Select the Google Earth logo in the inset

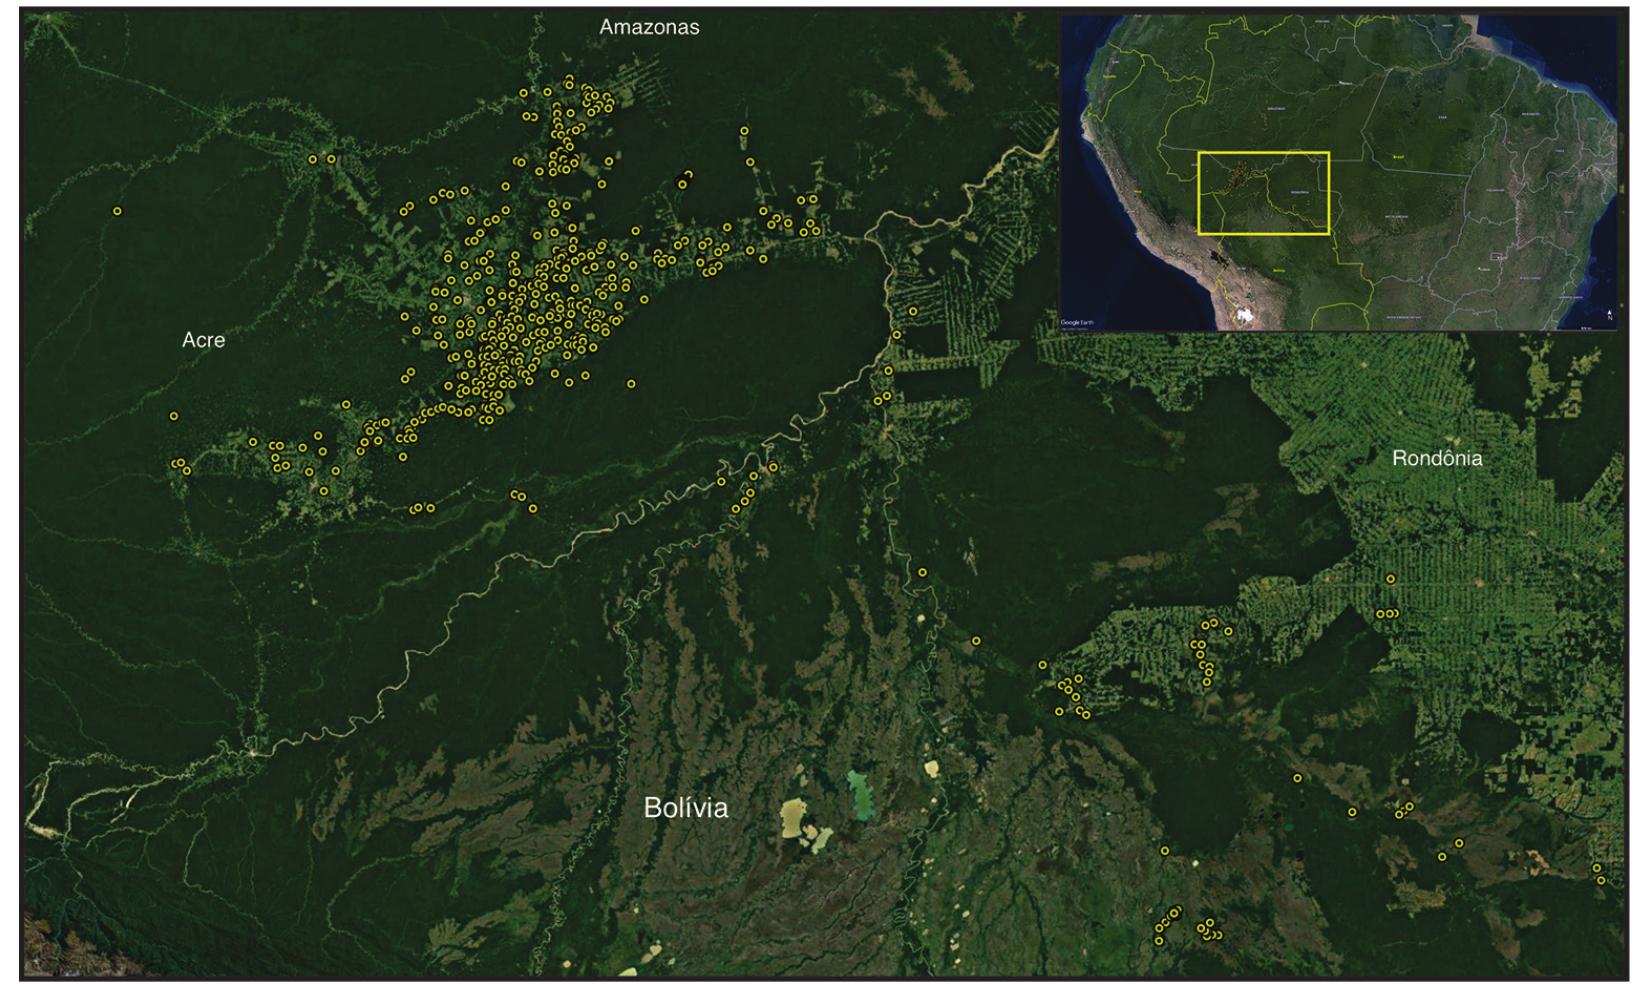pyautogui.click(x=1078, y=320)
